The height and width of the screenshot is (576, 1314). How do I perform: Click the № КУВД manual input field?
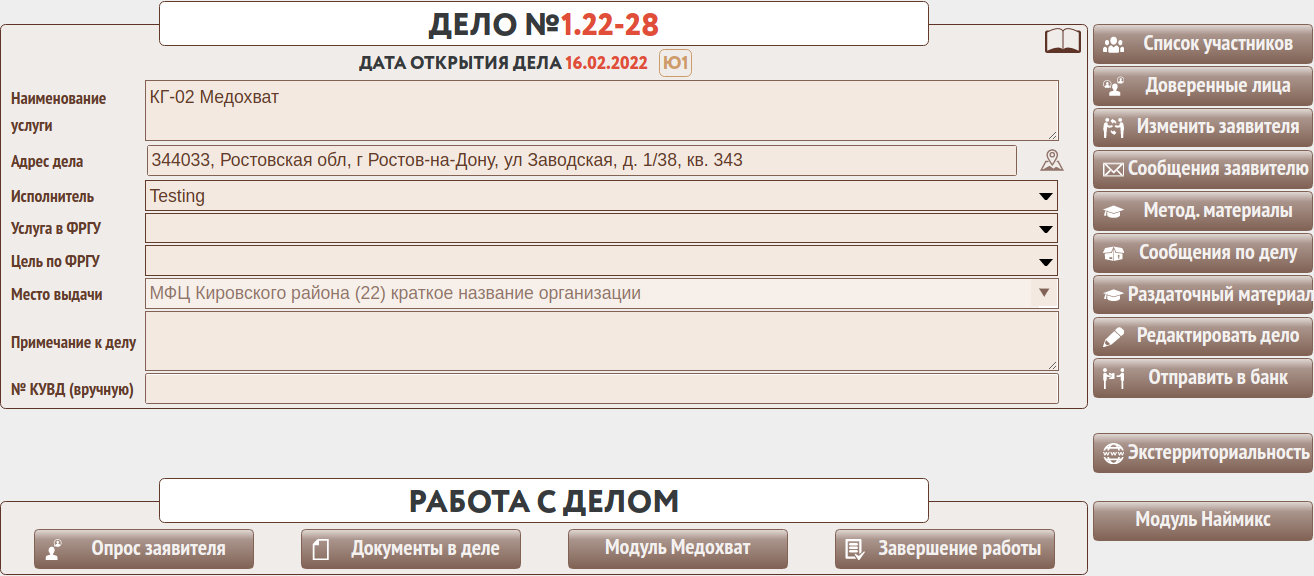coord(601,389)
